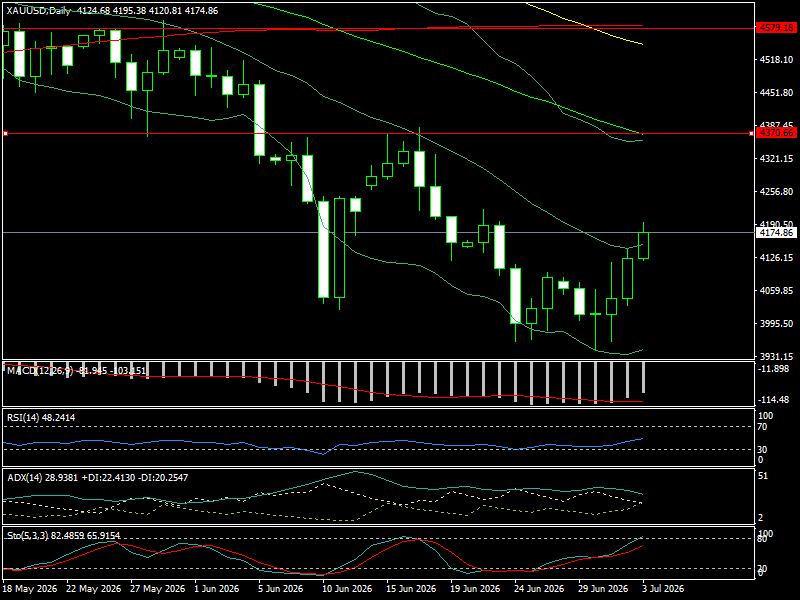800x600 pixels.
Task: Click the XAUUSD,Daily chart title text
Action: [39, 11]
